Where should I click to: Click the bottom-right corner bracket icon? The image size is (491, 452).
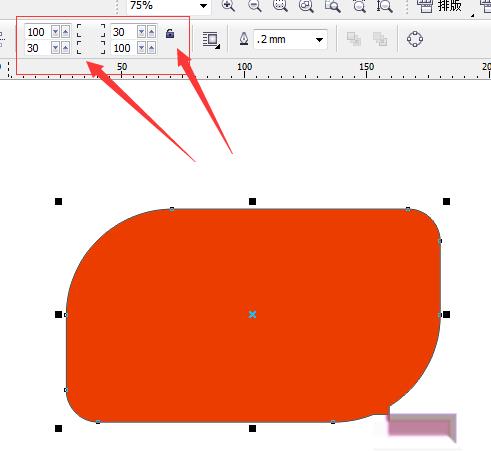point(103,48)
